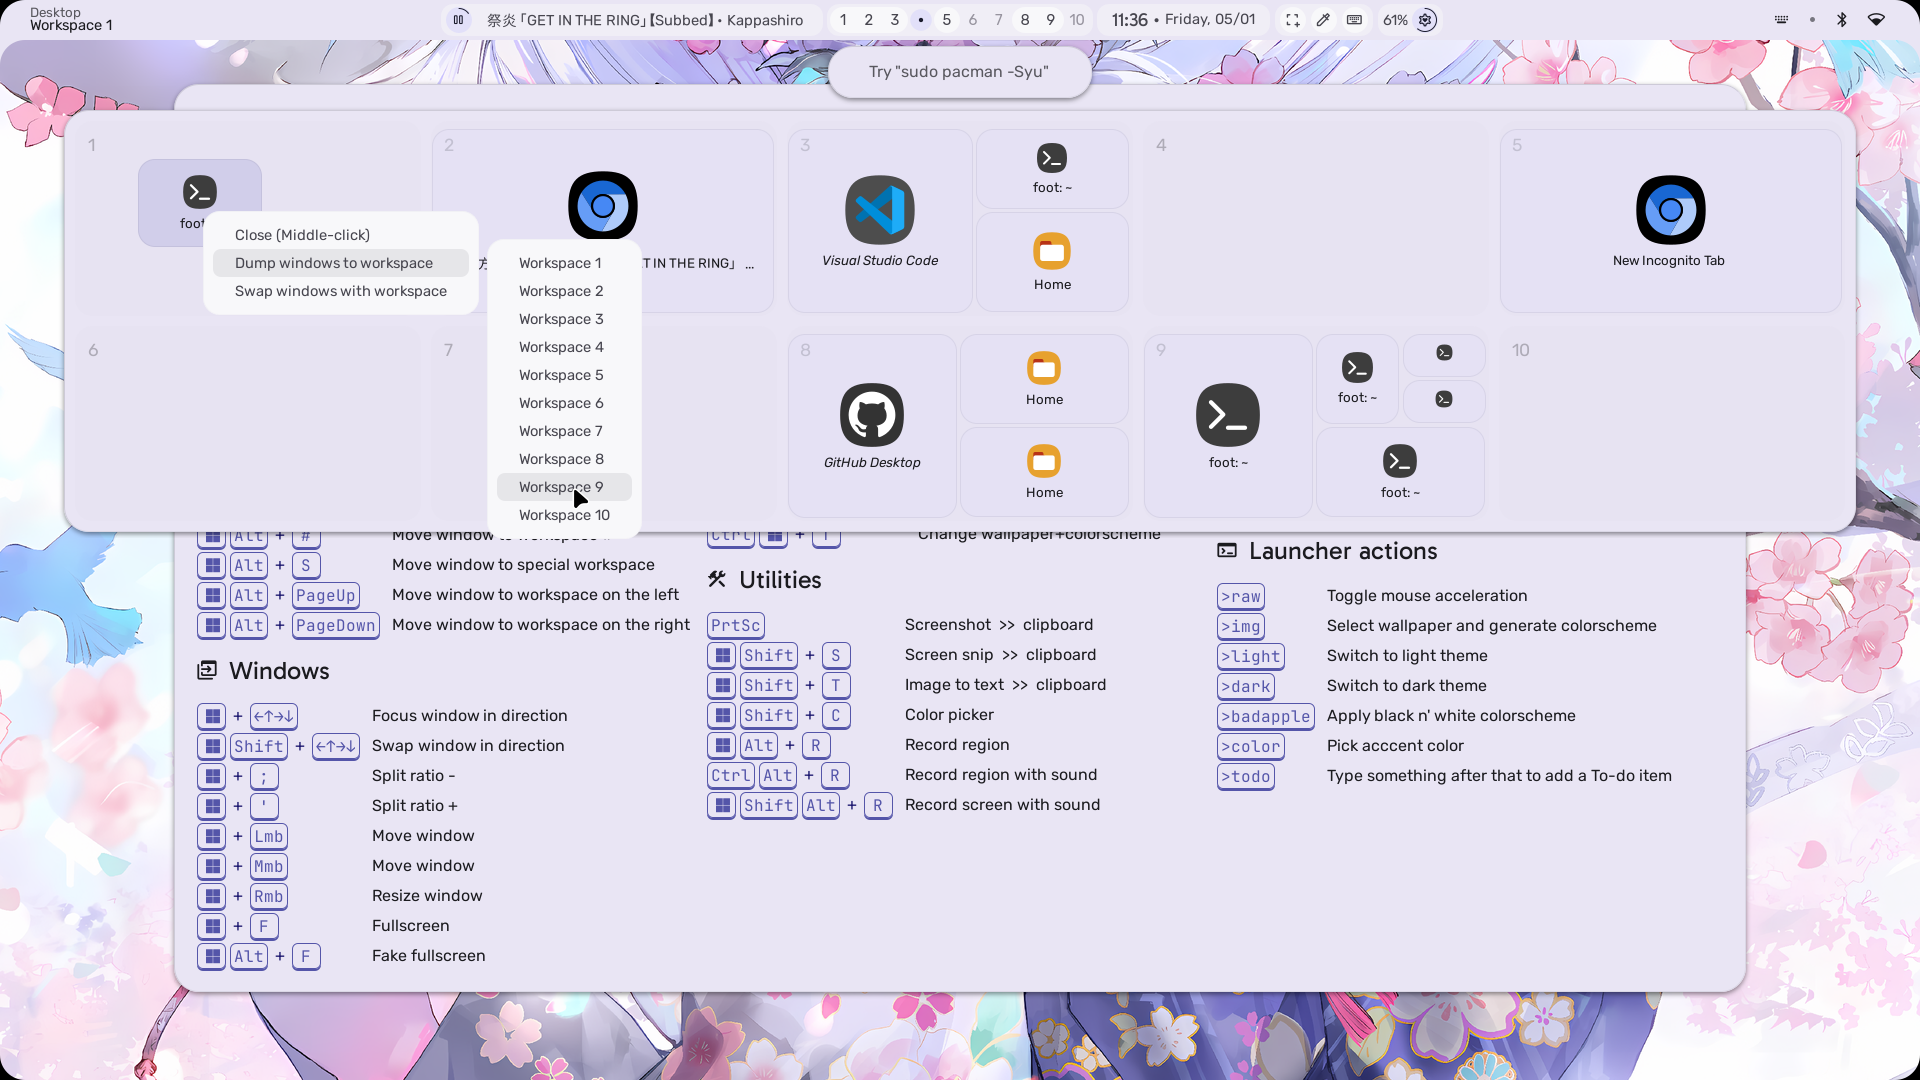Click the color picker eyedropper icon

tap(1323, 20)
